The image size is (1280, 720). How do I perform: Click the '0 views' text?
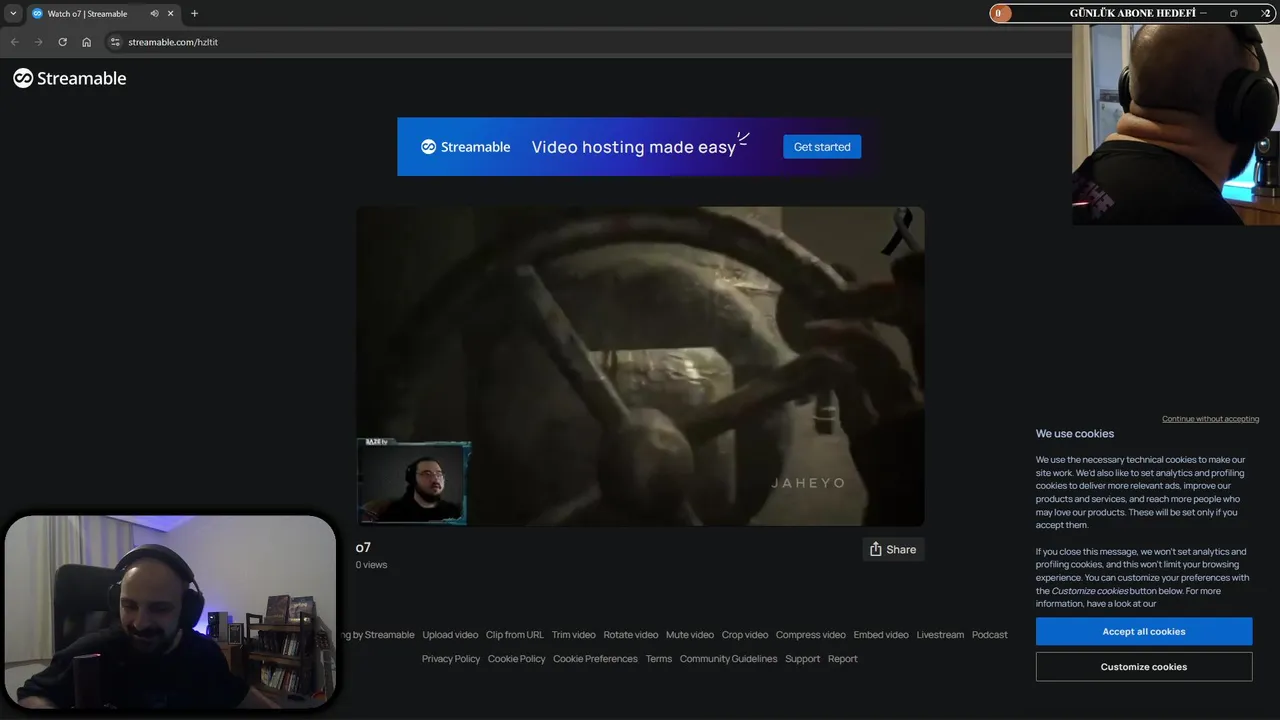pos(371,565)
